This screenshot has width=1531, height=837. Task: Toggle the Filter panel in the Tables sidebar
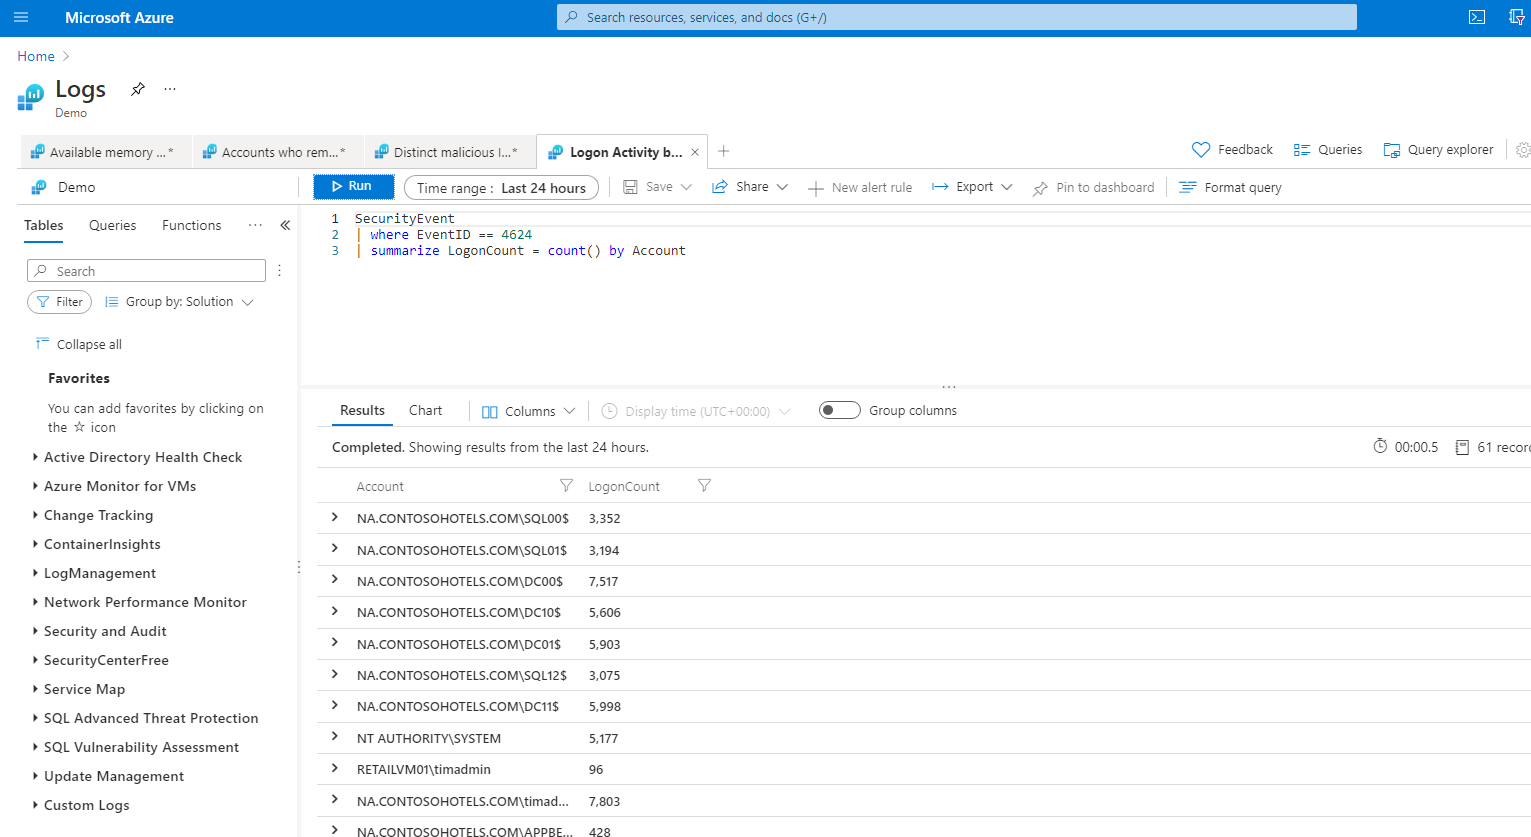pos(59,301)
